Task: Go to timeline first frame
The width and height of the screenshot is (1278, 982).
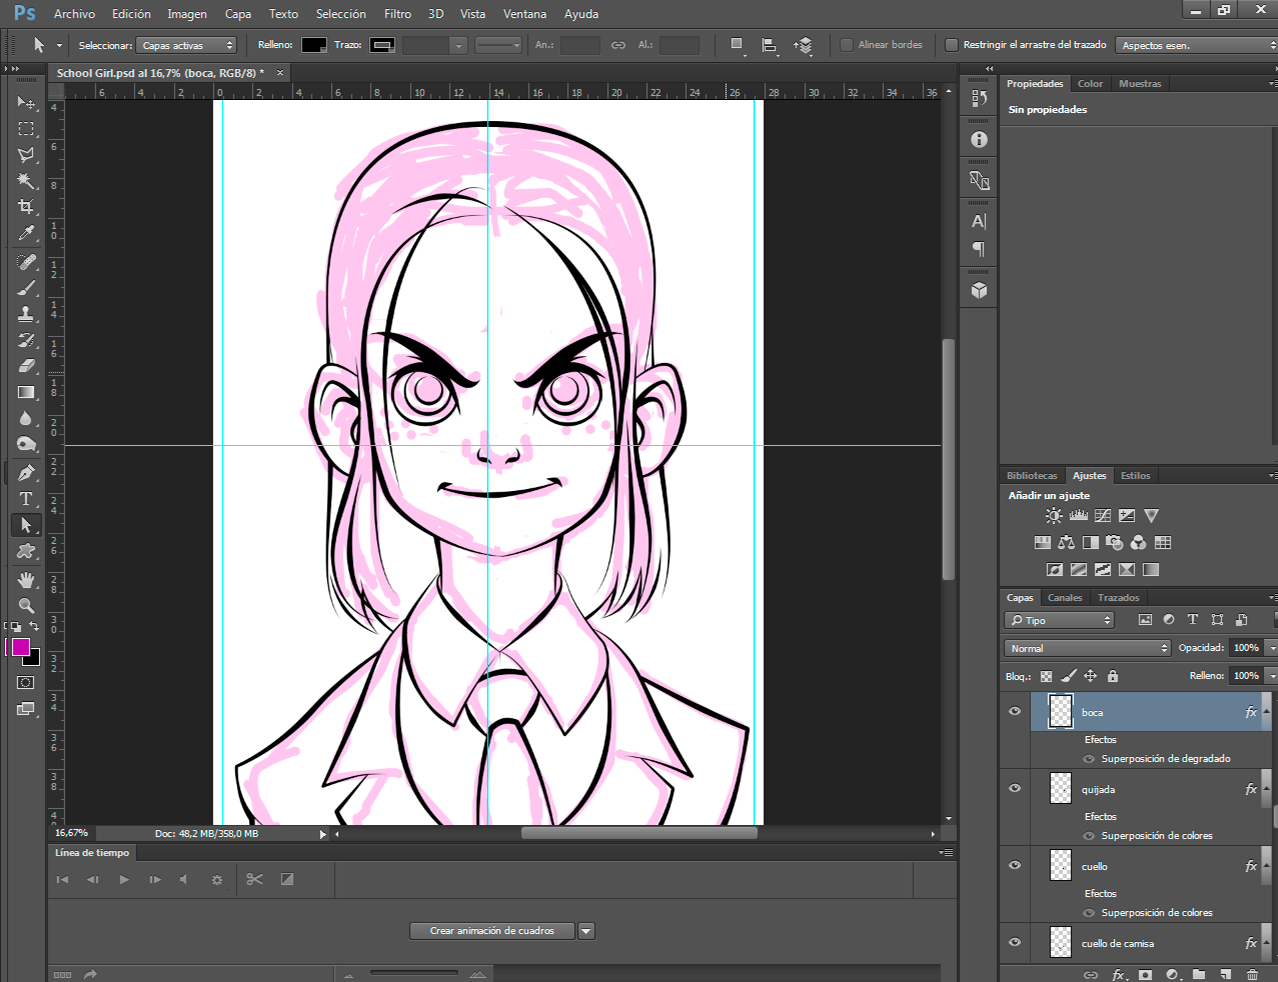Action: coord(62,879)
